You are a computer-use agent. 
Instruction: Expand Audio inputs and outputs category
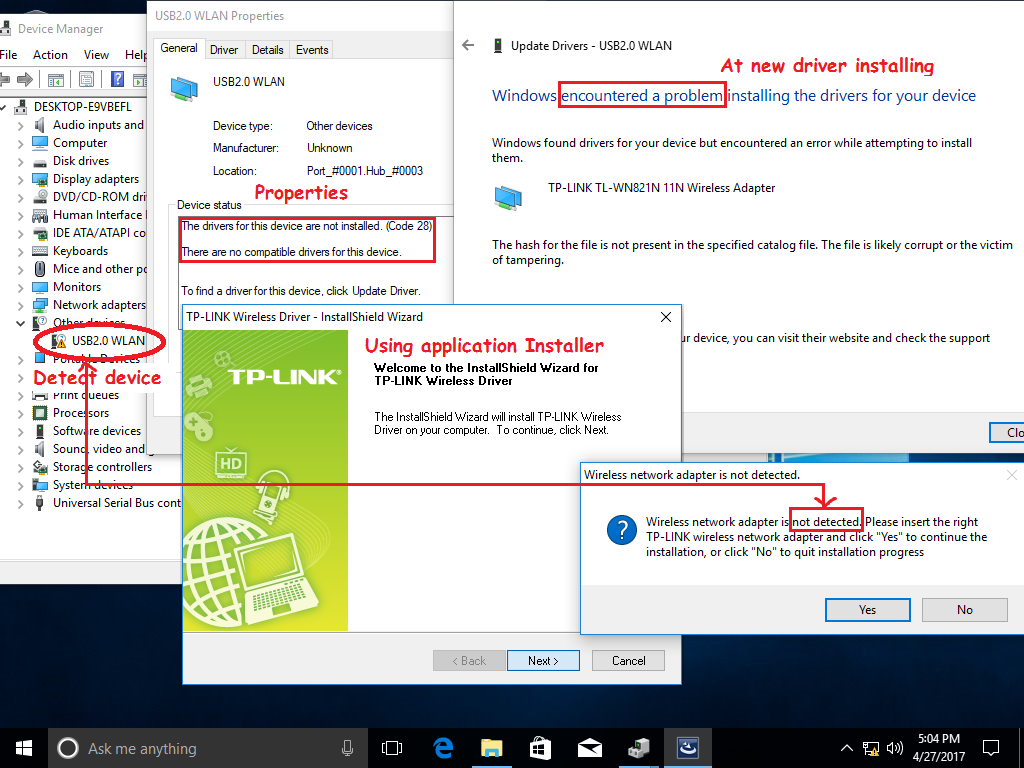point(20,125)
